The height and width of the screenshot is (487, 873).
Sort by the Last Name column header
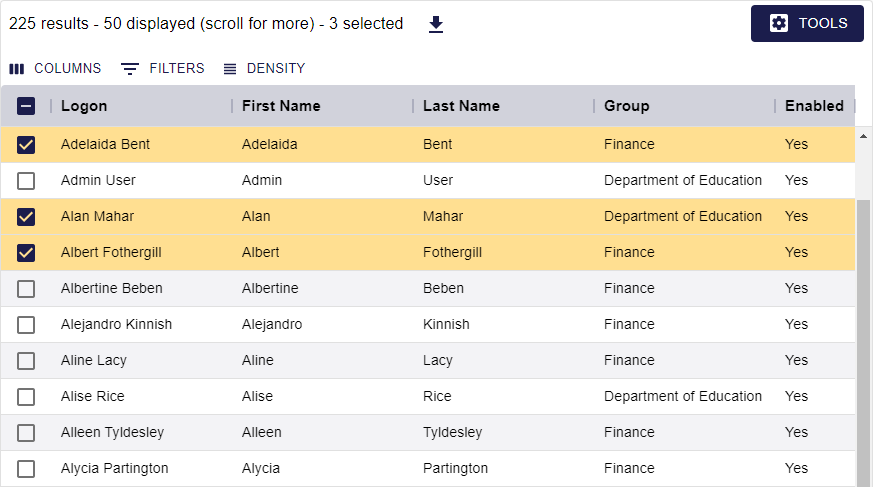click(x=461, y=106)
